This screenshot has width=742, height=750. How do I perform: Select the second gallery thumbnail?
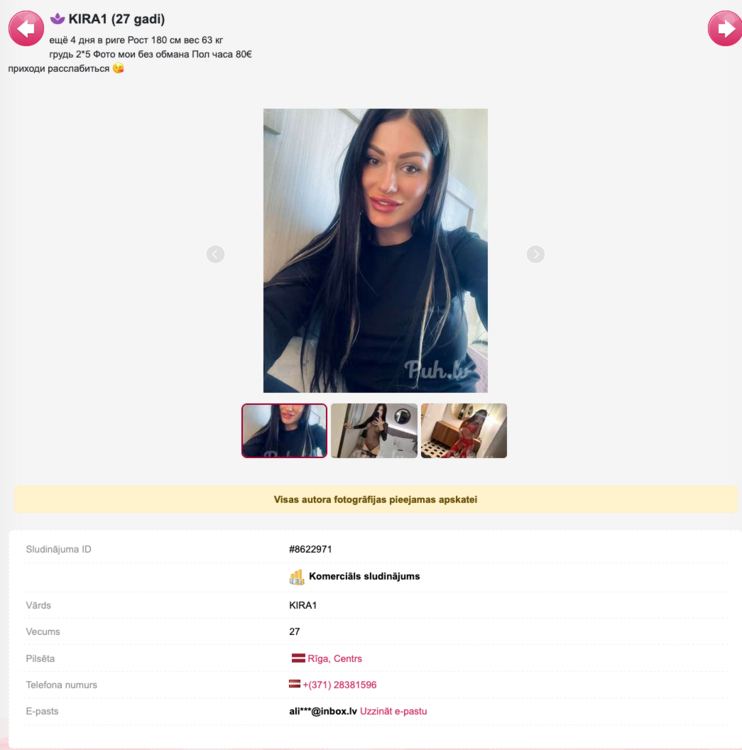pos(374,430)
